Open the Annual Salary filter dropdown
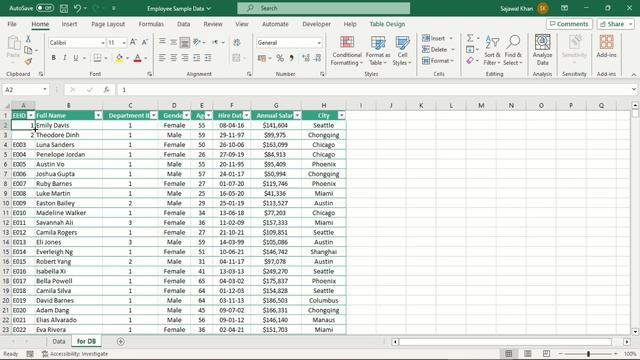 coord(297,116)
